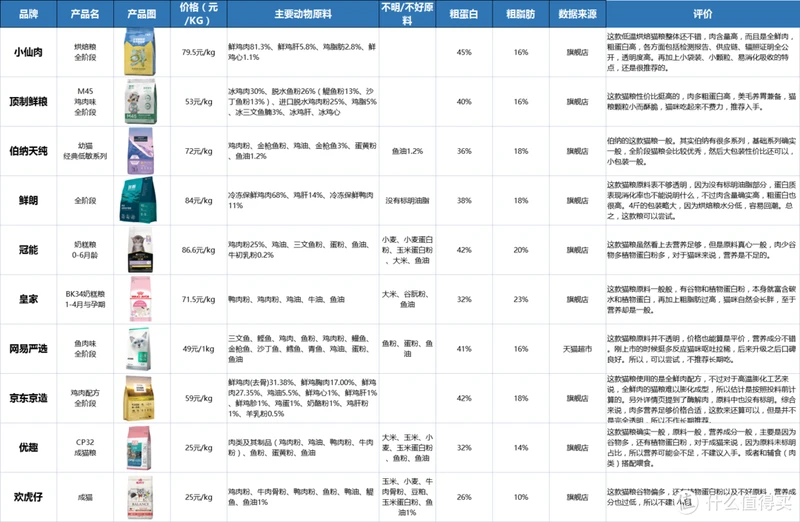Click the 评价 column header
The height and width of the screenshot is (522, 800).
(x=703, y=14)
